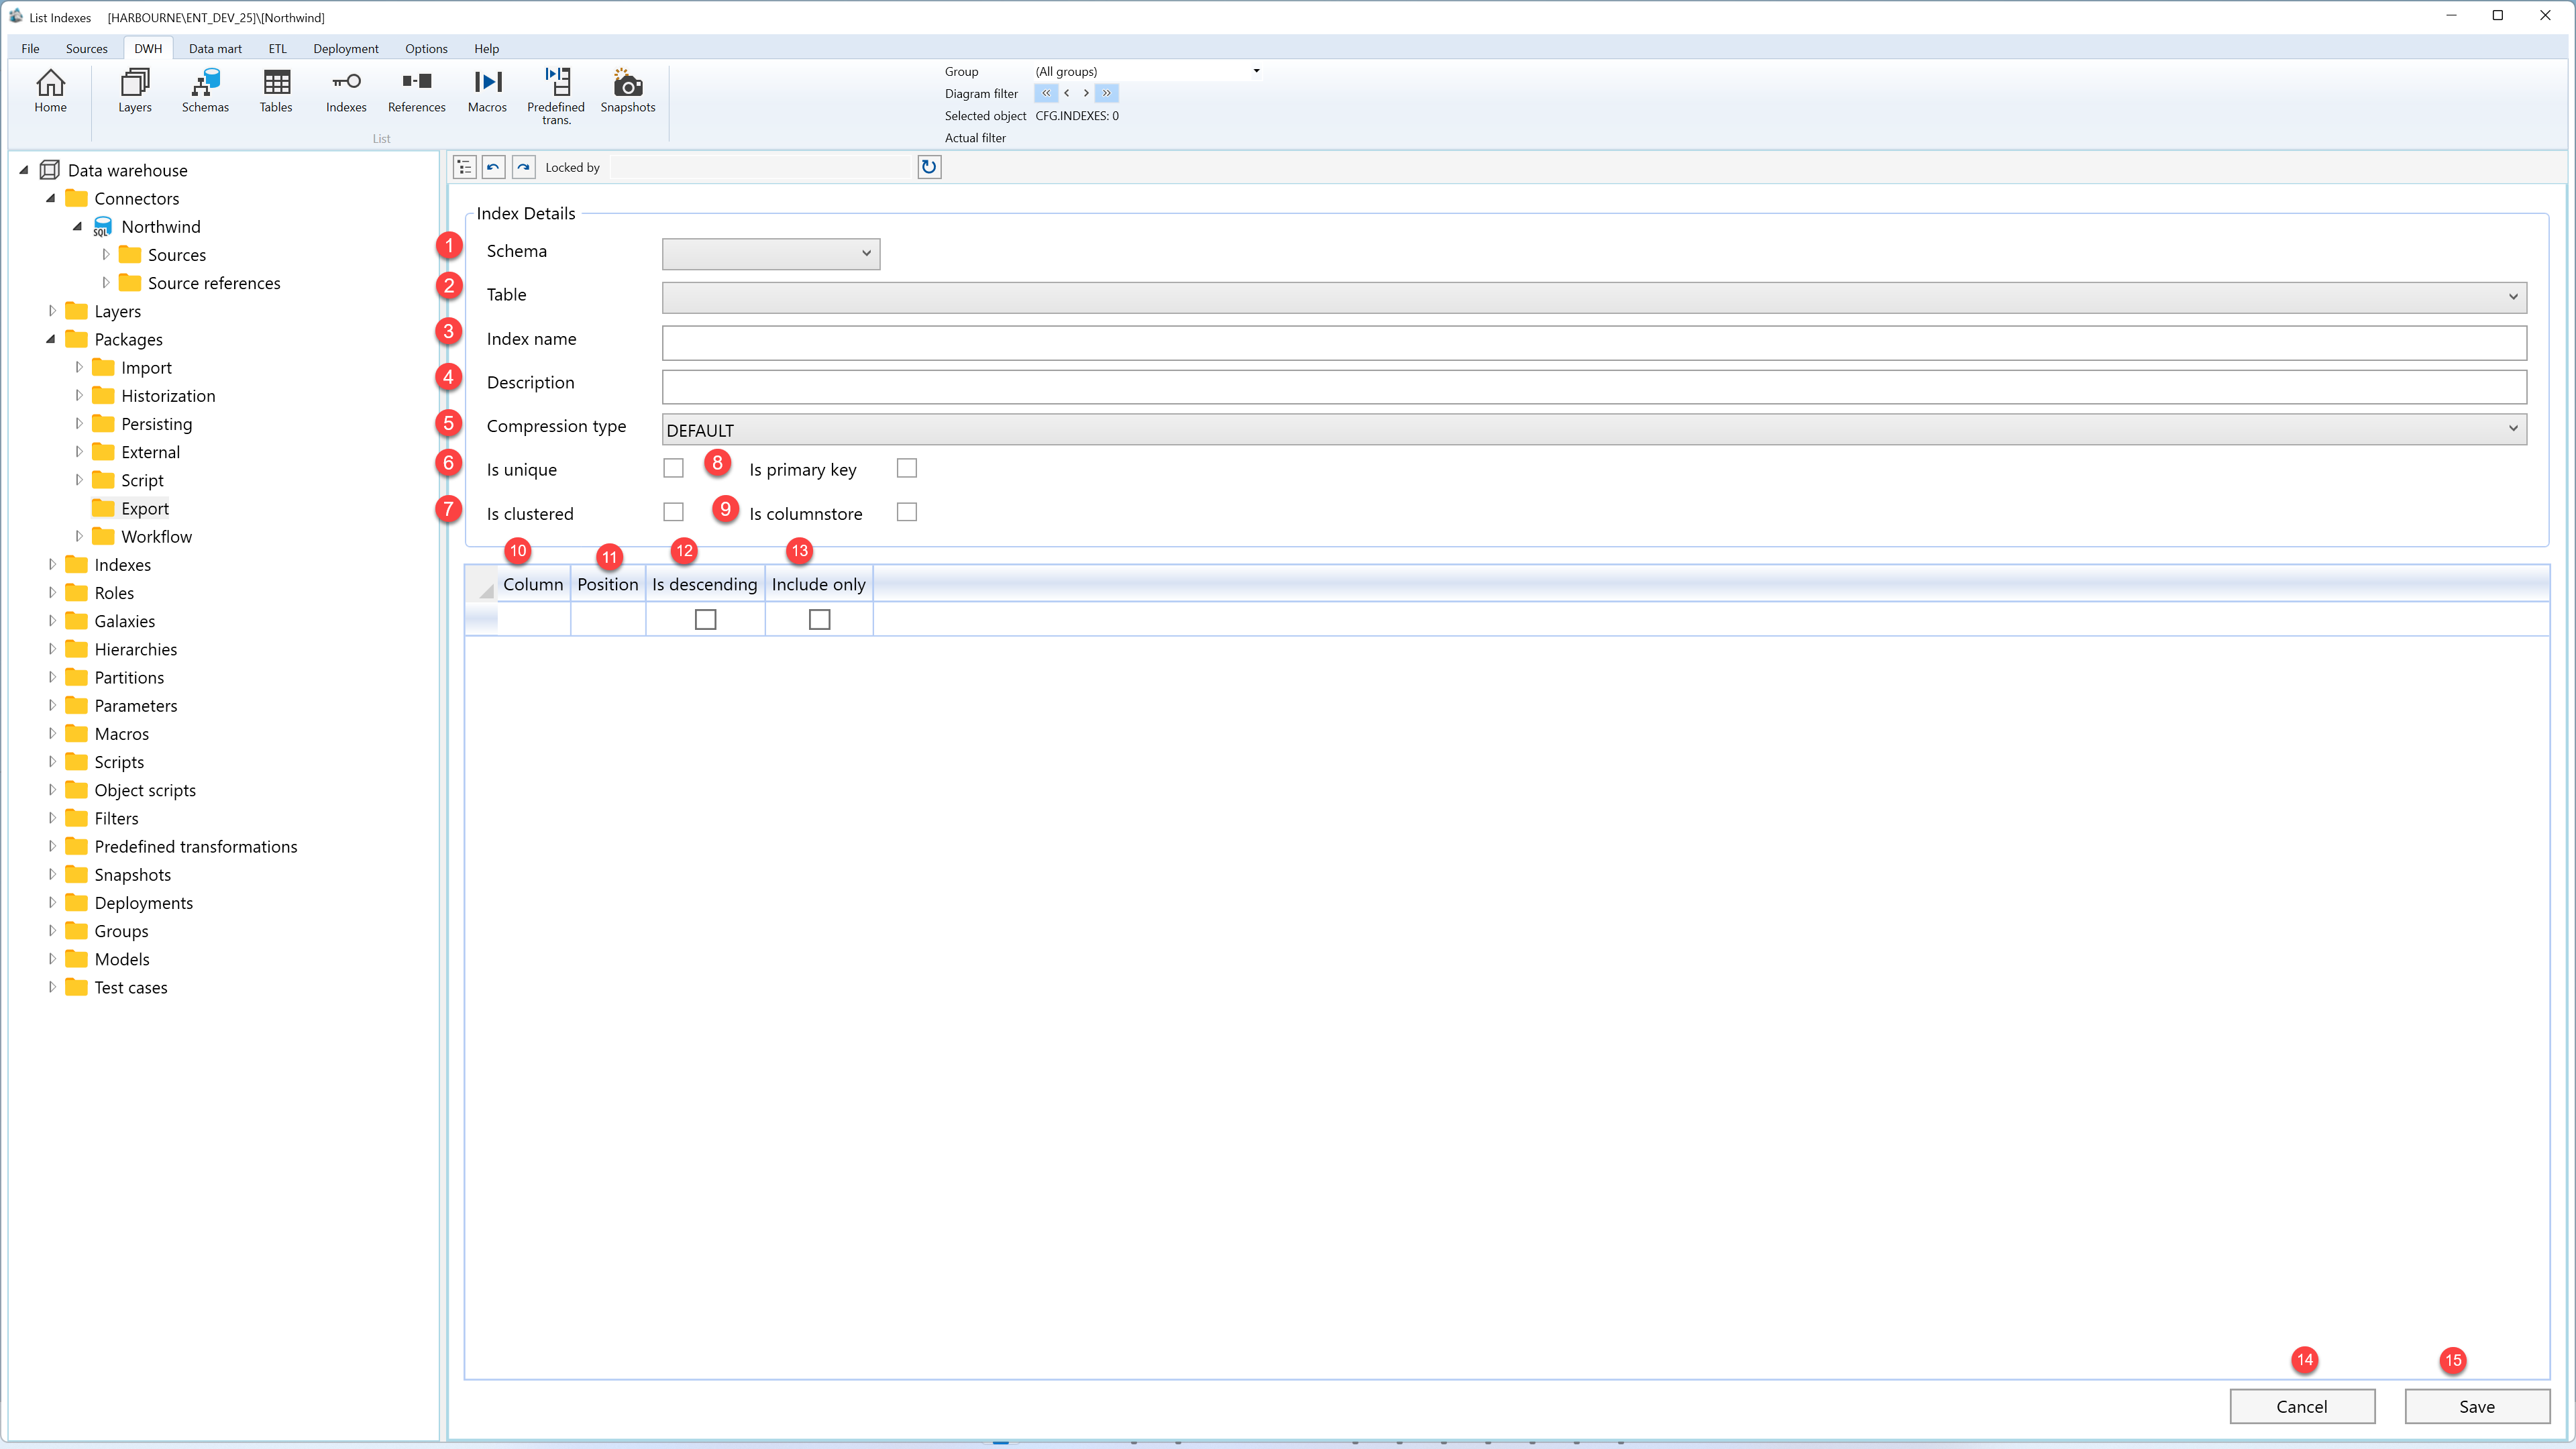Go to Home in the ribbon

pyautogui.click(x=50, y=91)
